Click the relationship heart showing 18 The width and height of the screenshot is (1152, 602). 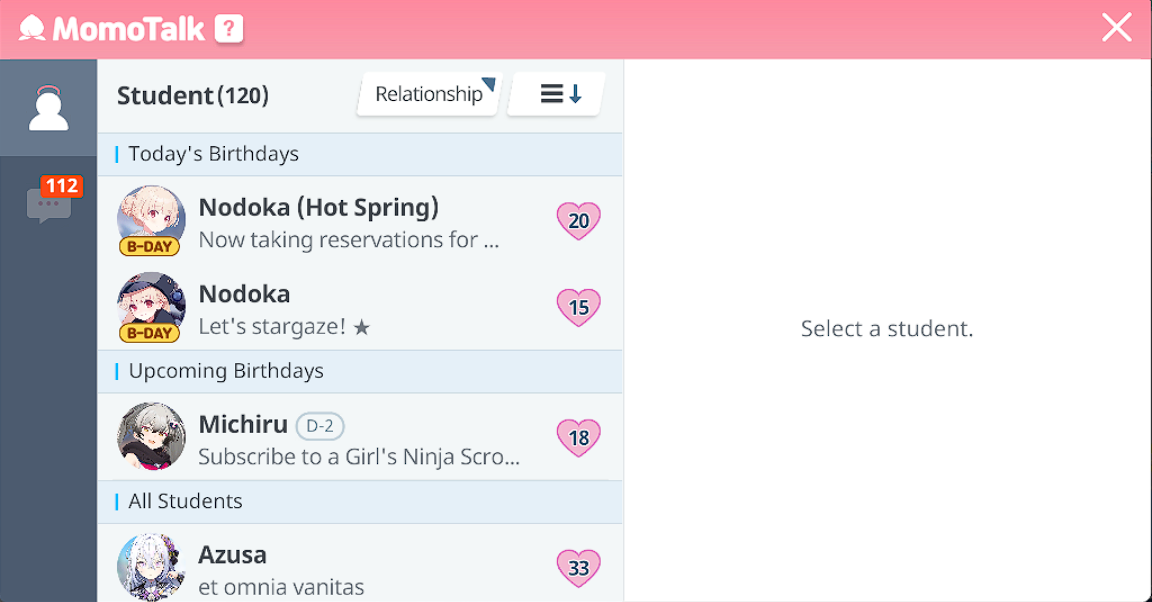[x=579, y=438]
